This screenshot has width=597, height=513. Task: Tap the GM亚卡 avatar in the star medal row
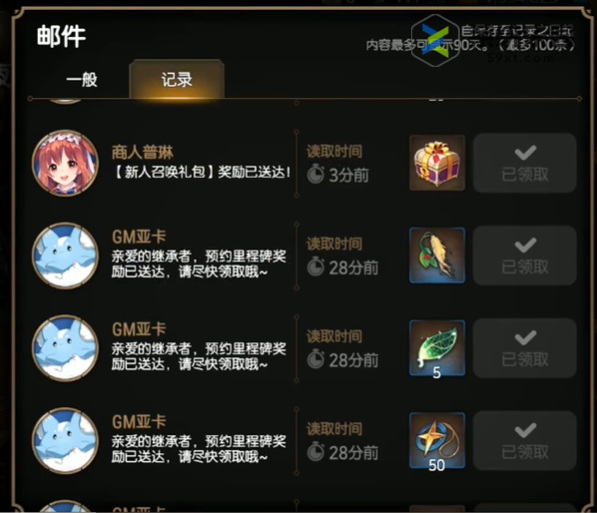[x=65, y=441]
